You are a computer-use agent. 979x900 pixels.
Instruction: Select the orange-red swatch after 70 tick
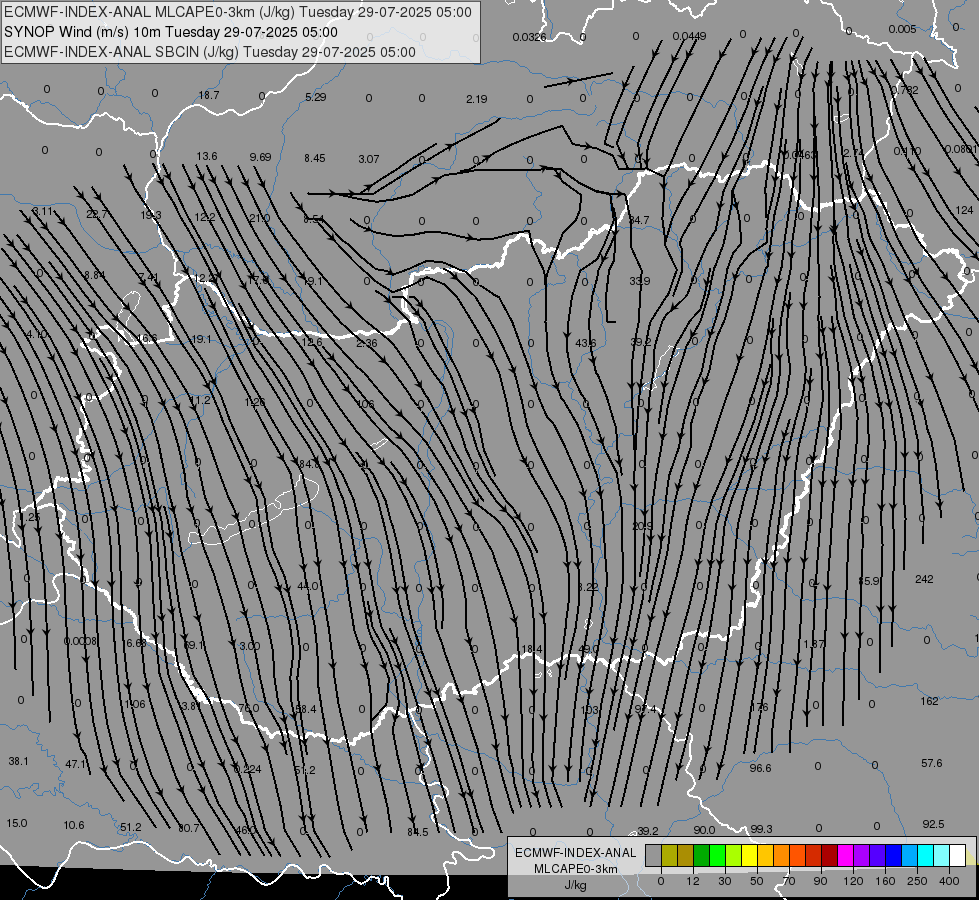coord(798,856)
